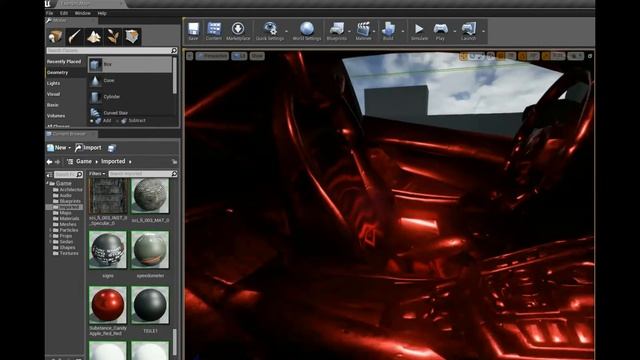640x360 pixels.
Task: Select the translate gizmo tool in viewport
Action: tap(464, 56)
